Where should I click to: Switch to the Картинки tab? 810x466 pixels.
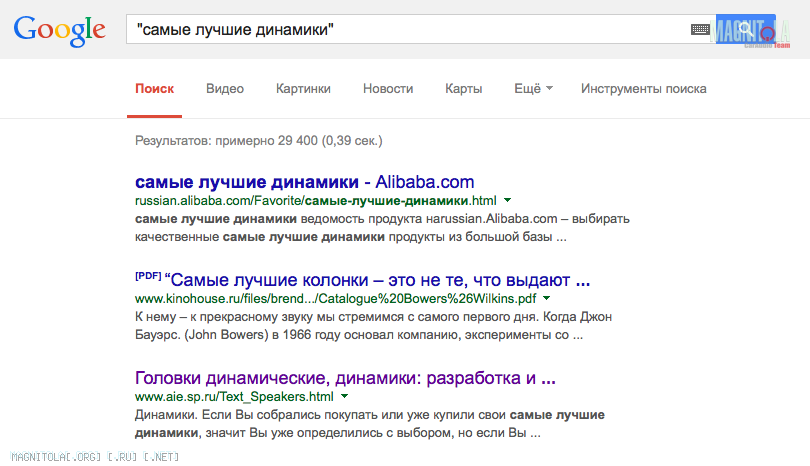(x=303, y=89)
